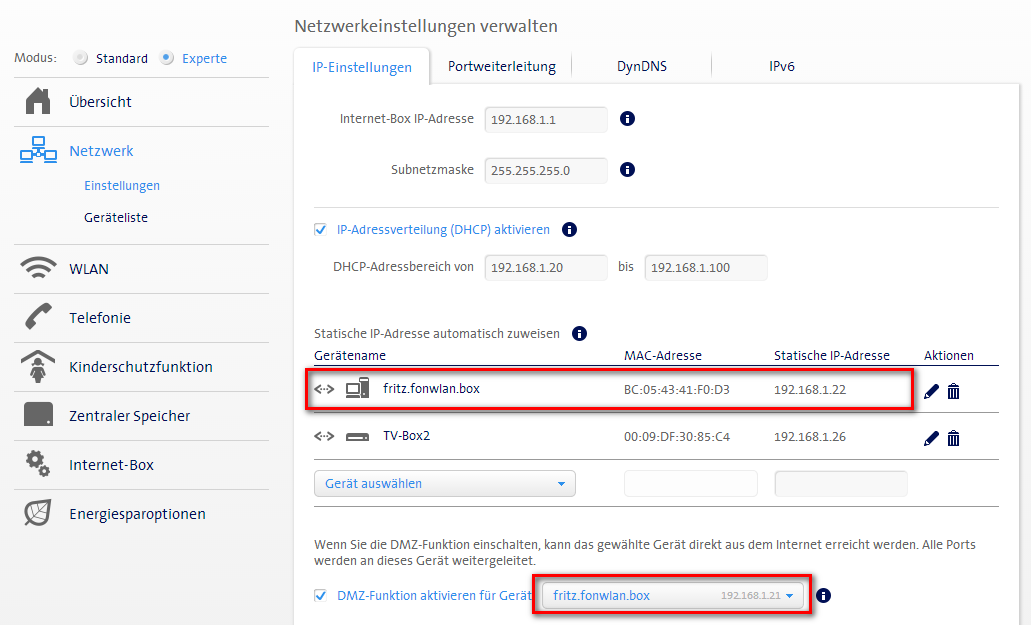The height and width of the screenshot is (625, 1031).
Task: Open the WLAN section in sidebar
Action: [88, 269]
